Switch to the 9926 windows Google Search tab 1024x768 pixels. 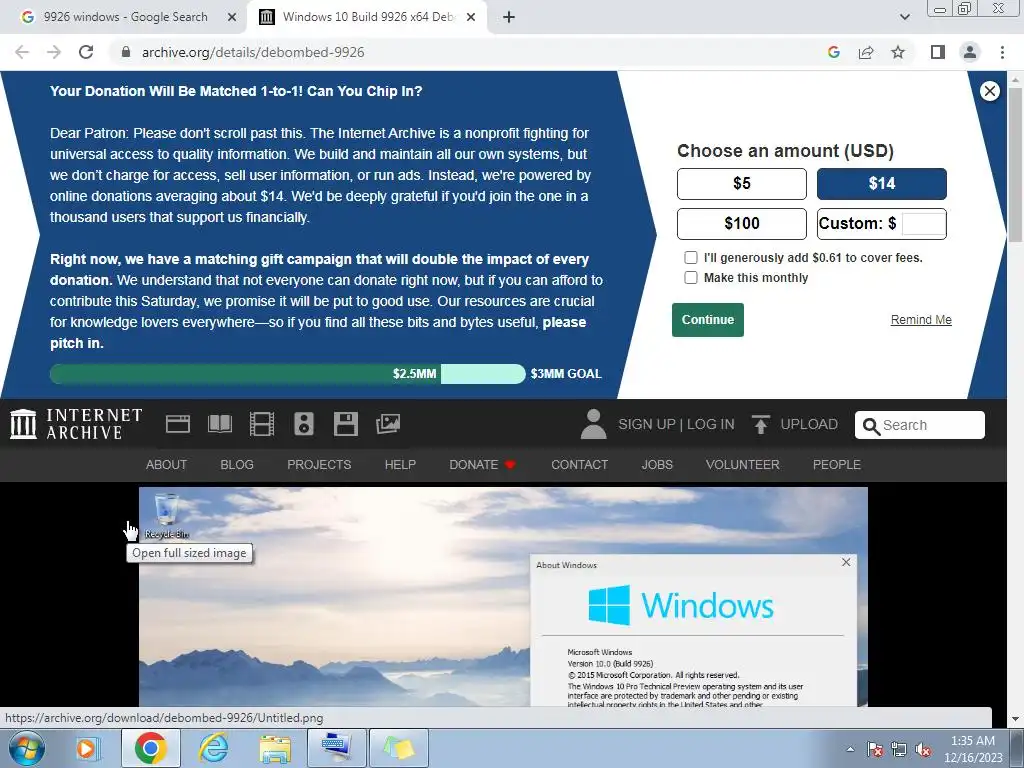click(x=123, y=17)
